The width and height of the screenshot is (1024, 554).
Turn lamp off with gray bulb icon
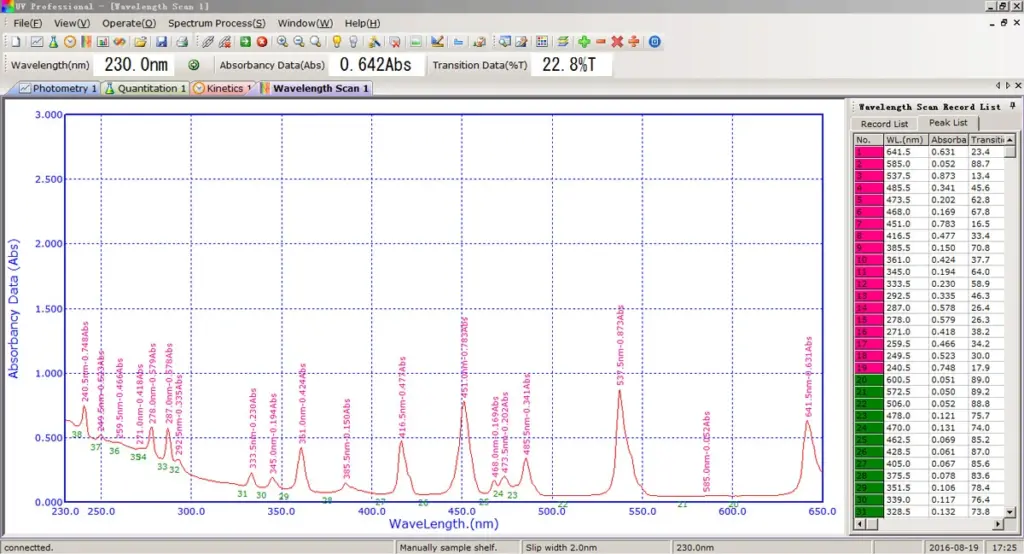[353, 42]
